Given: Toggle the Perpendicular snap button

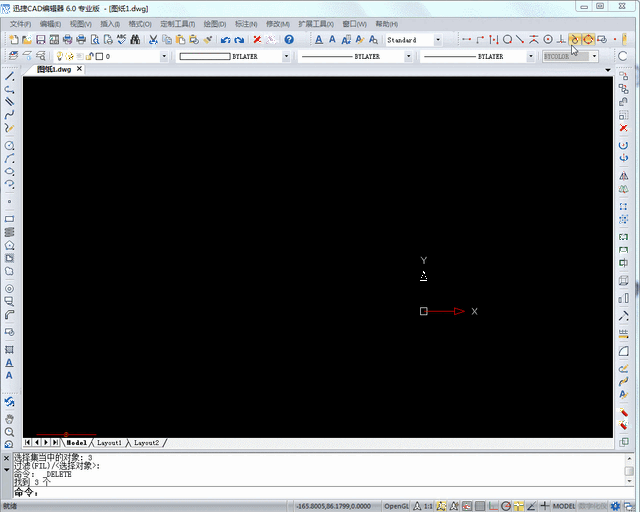Looking at the screenshot, I should coord(562,40).
